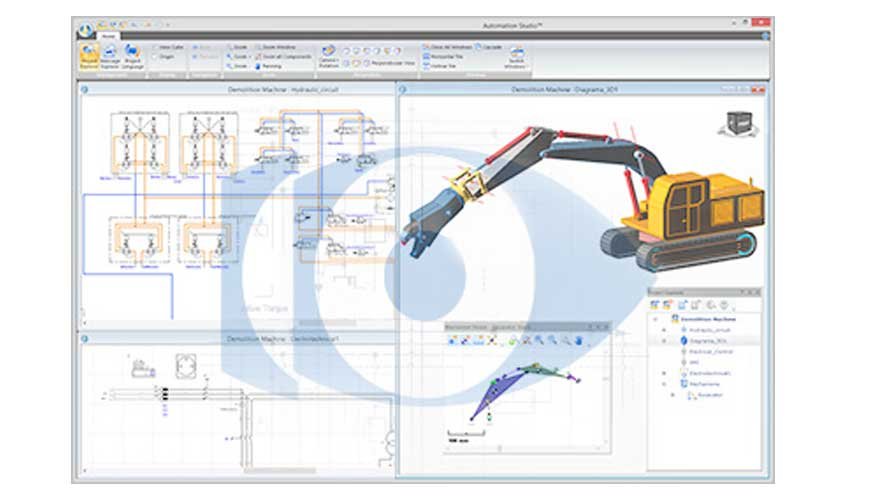Select Diagrama_3D in project tree
Image resolution: width=870 pixels, height=500 pixels.
[x=708, y=341]
